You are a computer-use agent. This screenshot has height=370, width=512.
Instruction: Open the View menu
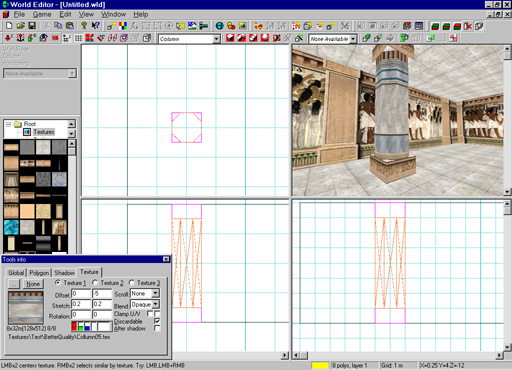(x=86, y=14)
